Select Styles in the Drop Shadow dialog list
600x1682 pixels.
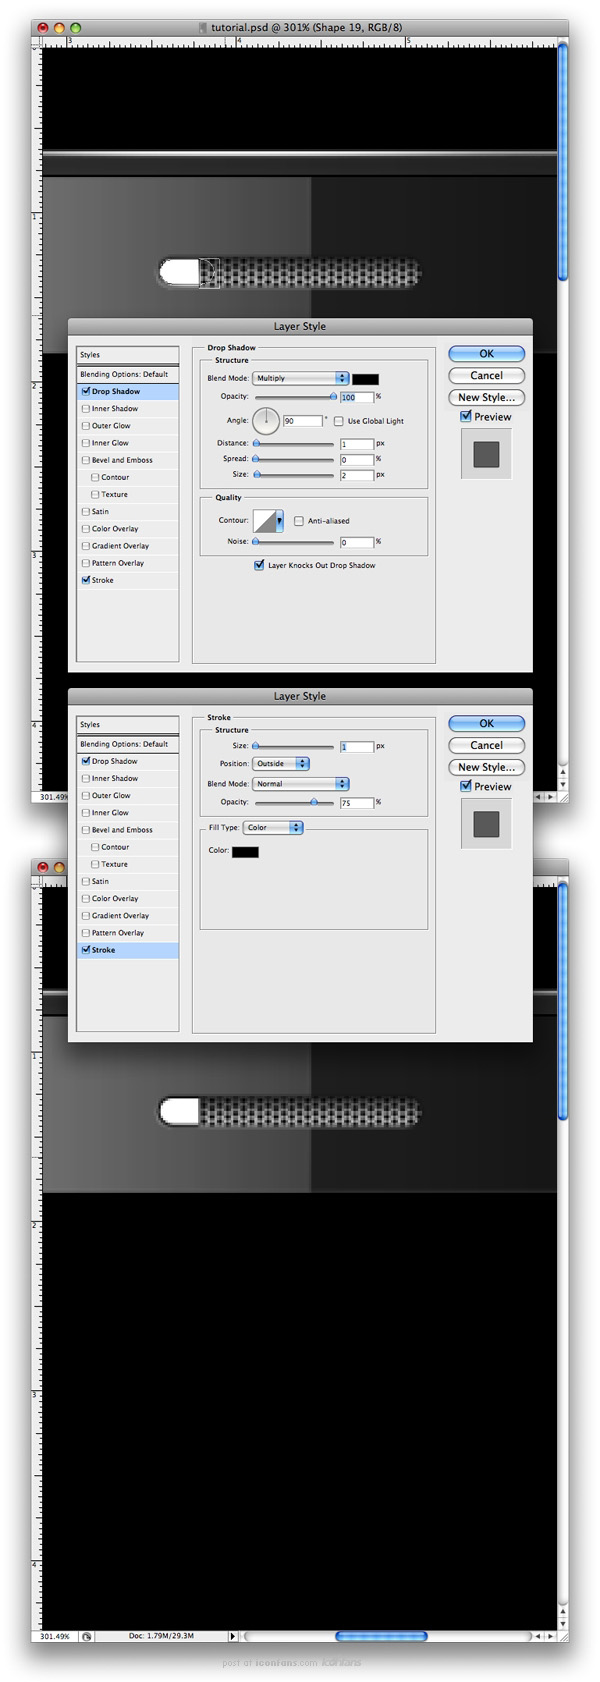(x=128, y=355)
